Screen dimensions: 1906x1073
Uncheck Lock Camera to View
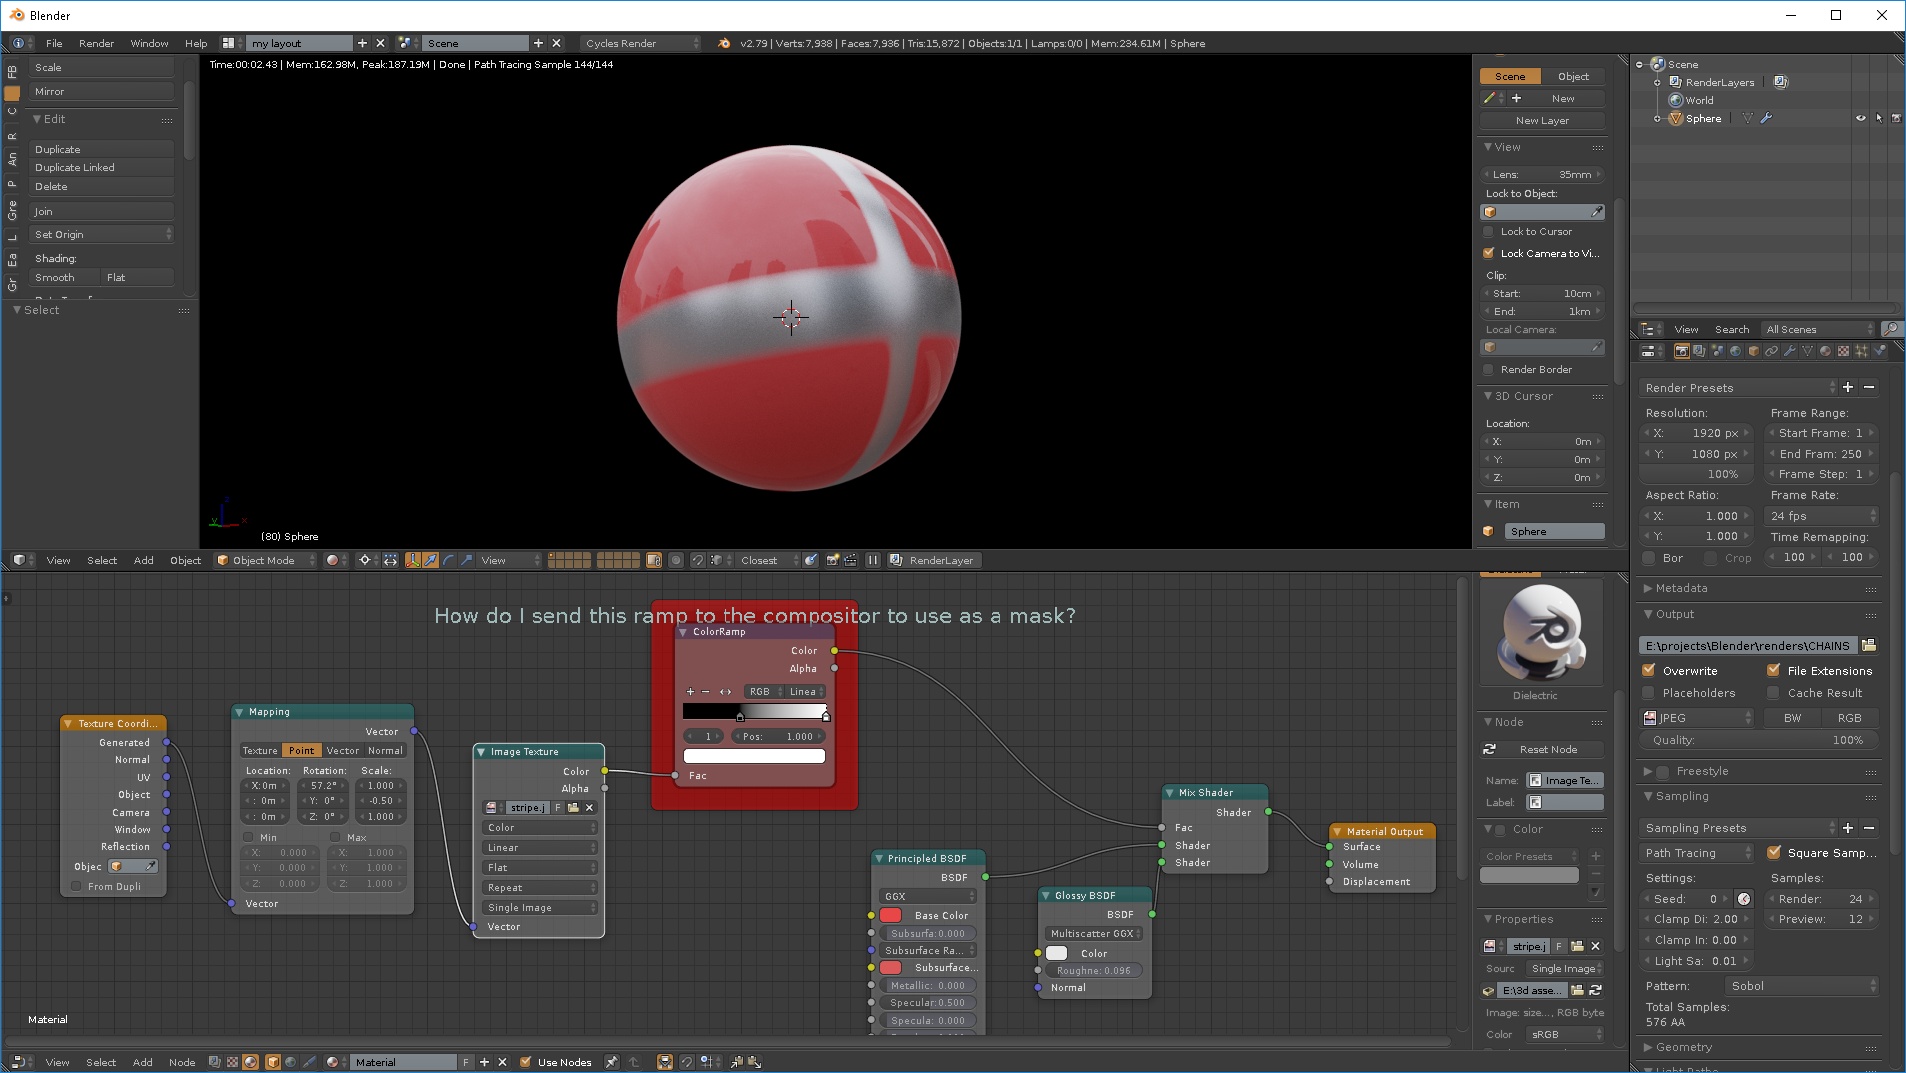click(1489, 253)
